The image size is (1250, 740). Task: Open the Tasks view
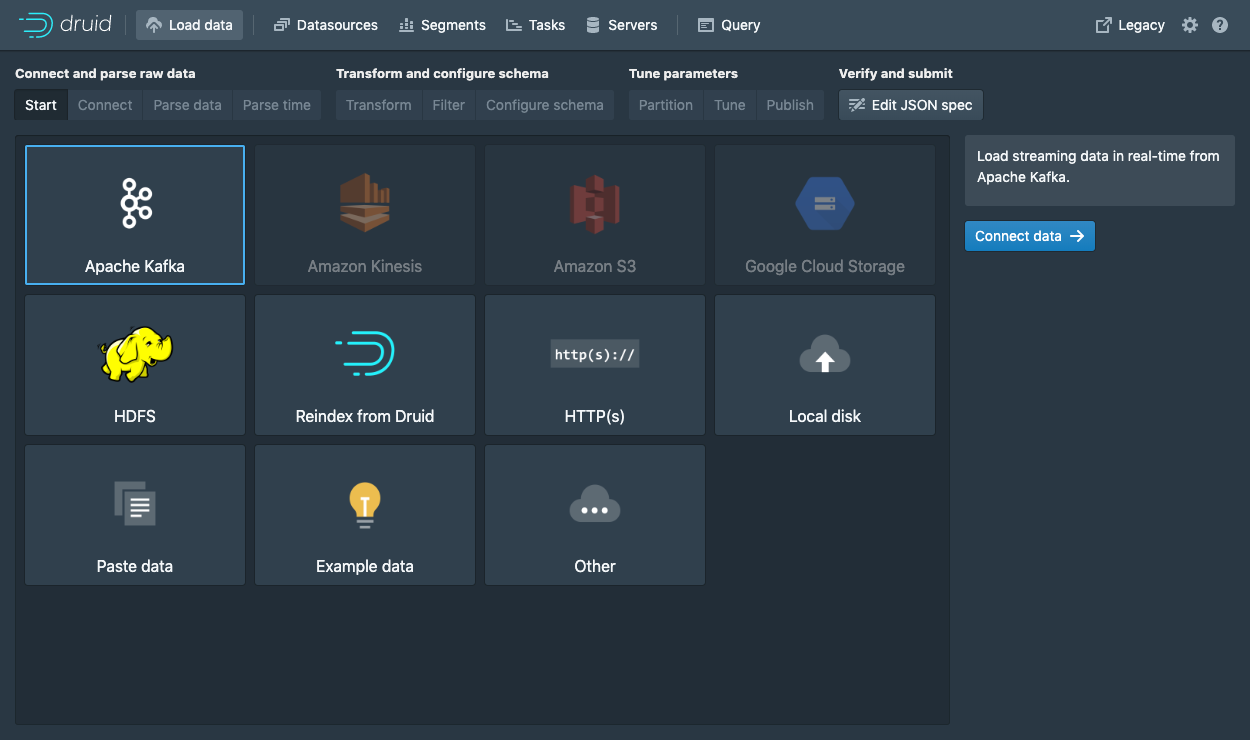(x=535, y=25)
